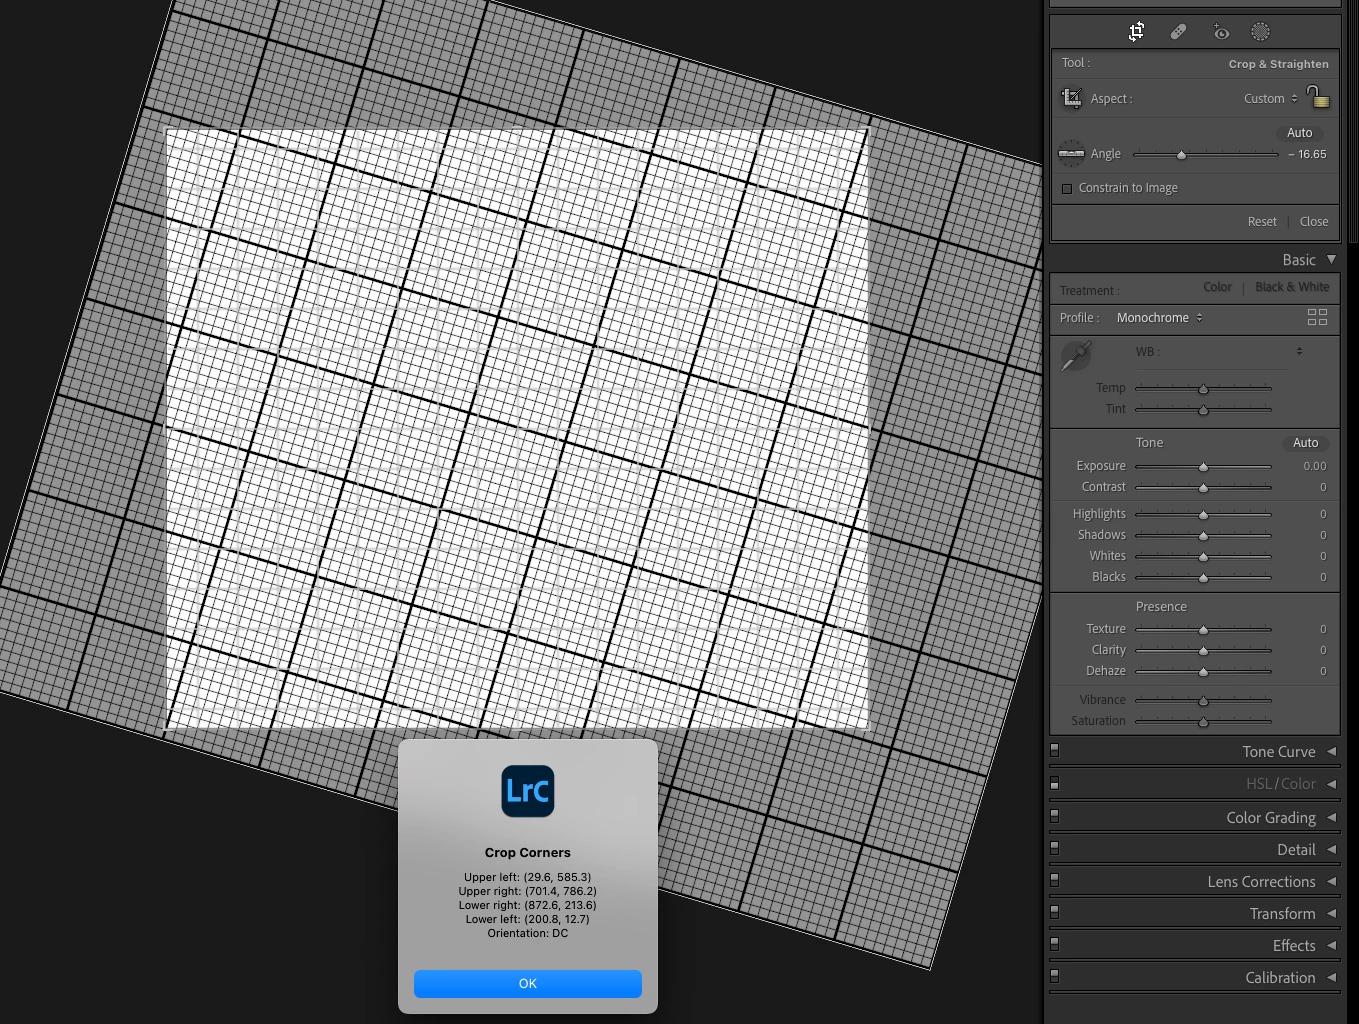Viewport: 1359px width, 1024px height.
Task: Click the Blacks slider handle
Action: coord(1203,578)
